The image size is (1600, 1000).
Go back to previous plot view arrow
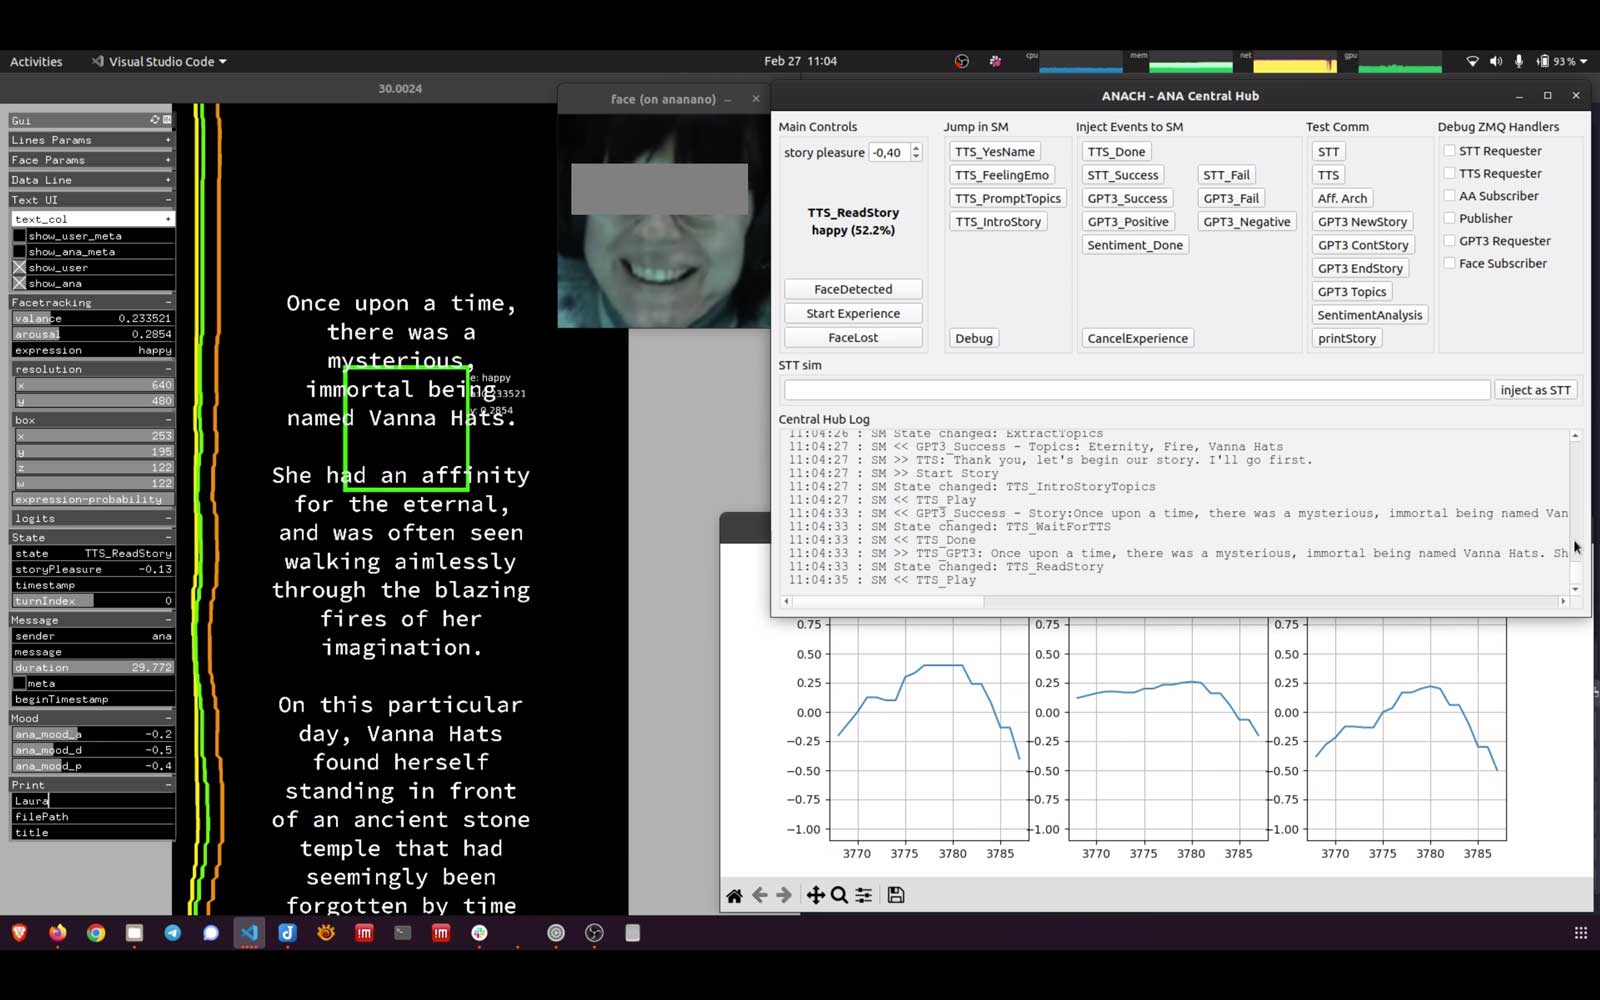point(760,895)
